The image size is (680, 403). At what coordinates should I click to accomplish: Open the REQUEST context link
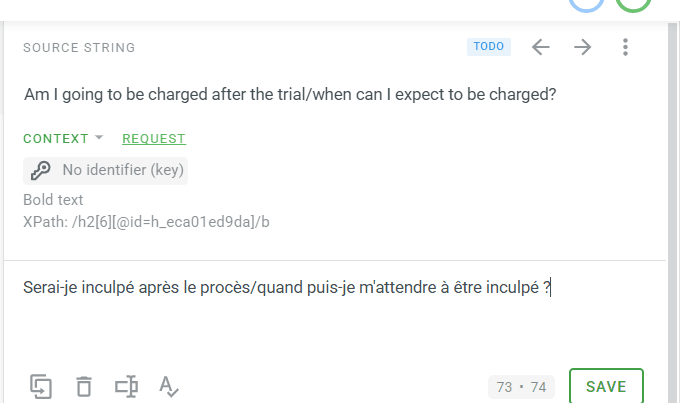[x=154, y=138]
